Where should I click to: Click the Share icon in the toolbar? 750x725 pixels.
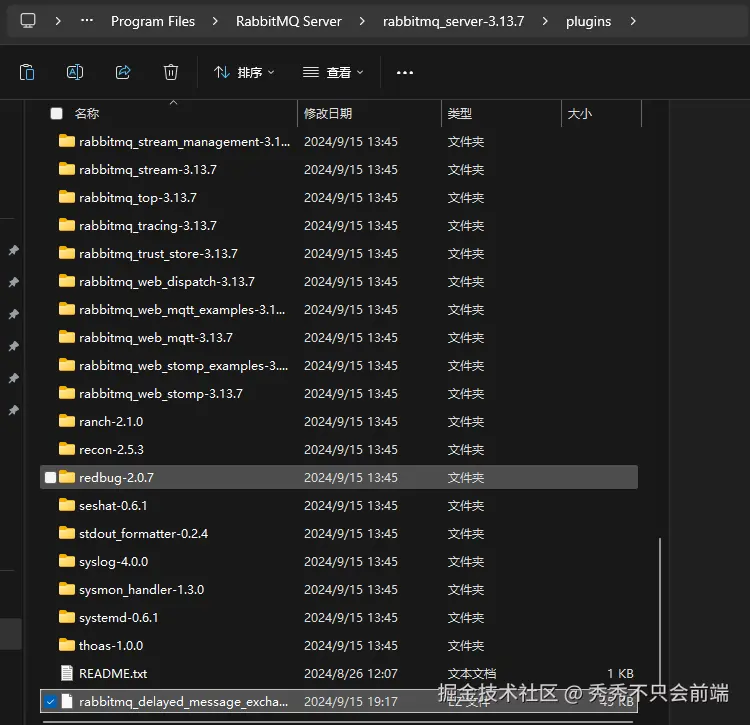123,73
